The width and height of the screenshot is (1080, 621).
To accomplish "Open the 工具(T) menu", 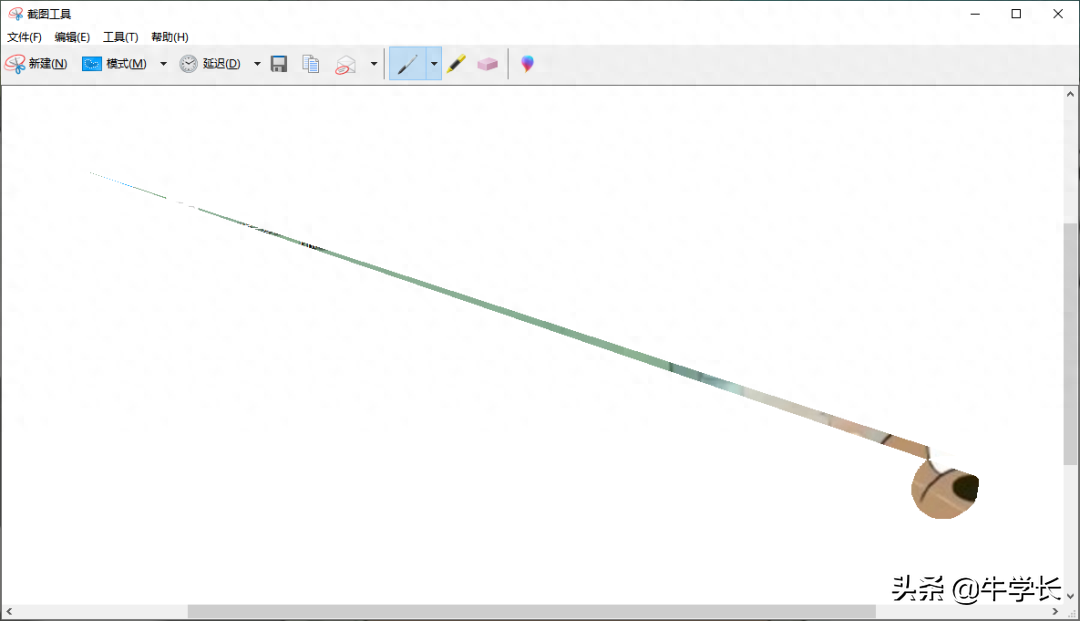I will tap(121, 37).
